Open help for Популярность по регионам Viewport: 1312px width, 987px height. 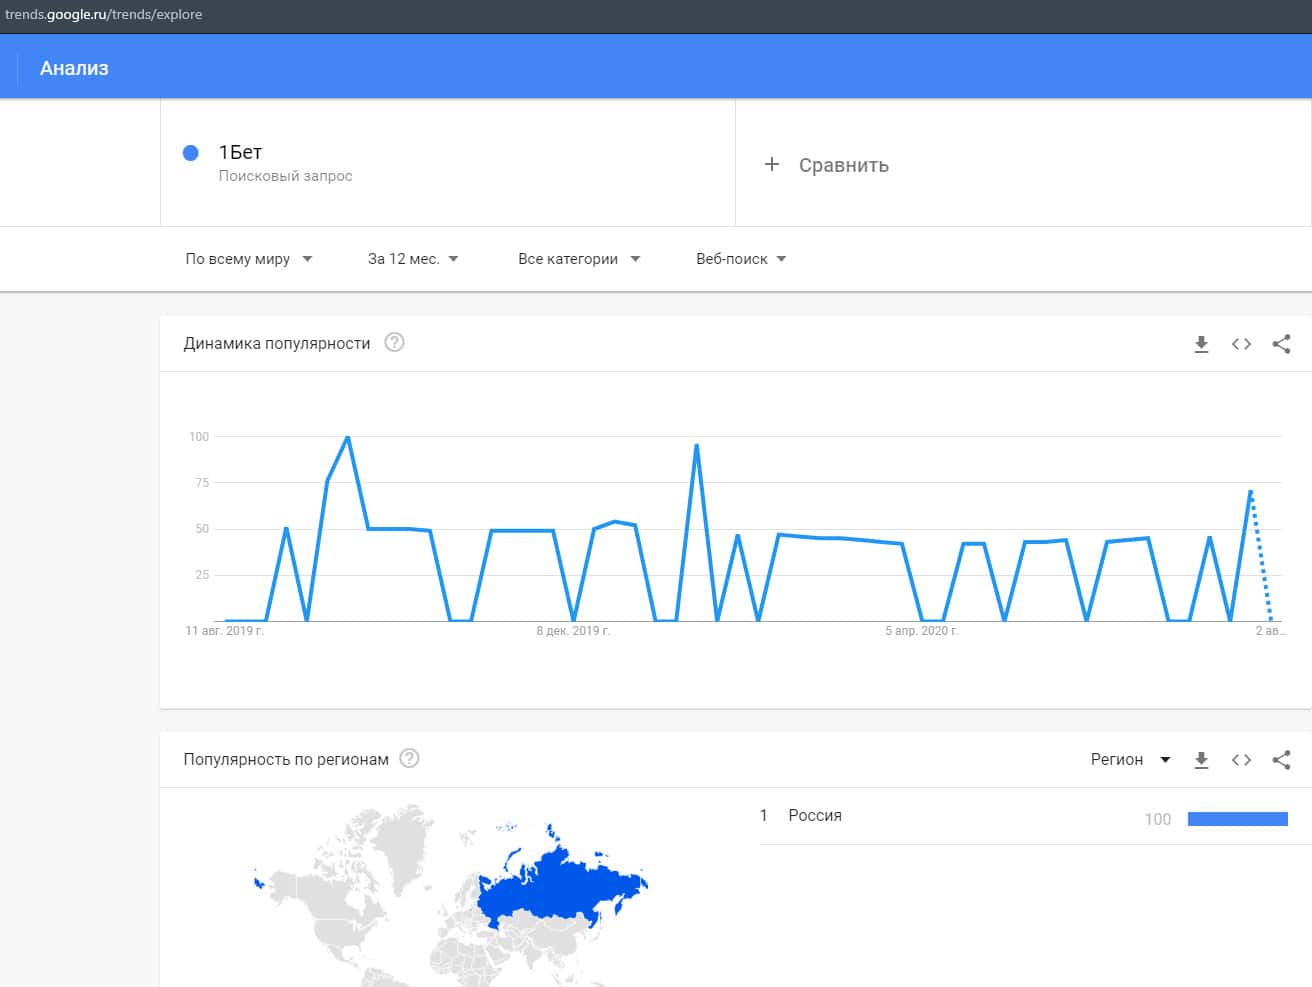[409, 759]
